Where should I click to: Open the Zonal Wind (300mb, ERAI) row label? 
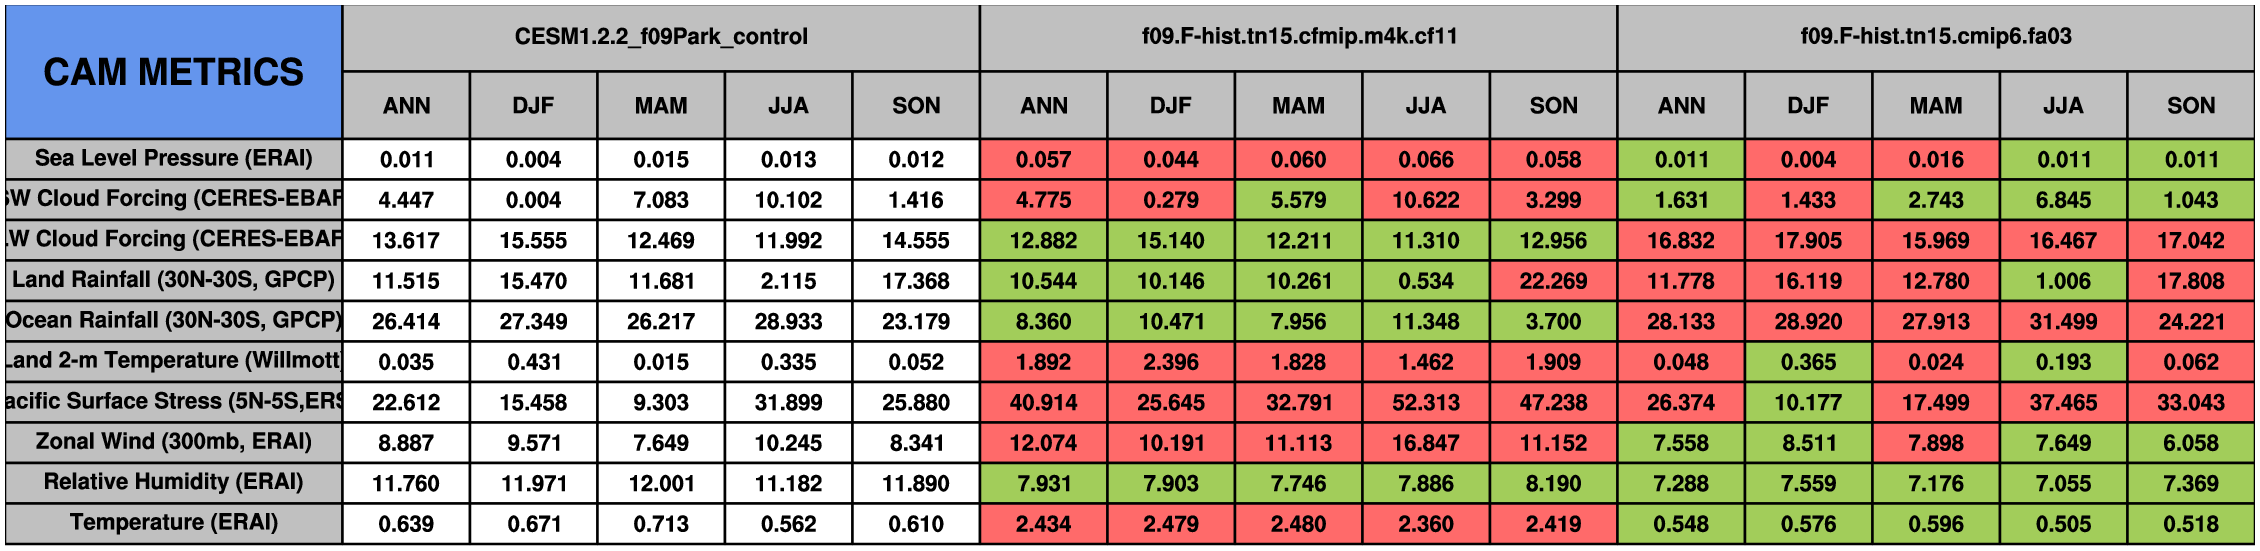(174, 442)
